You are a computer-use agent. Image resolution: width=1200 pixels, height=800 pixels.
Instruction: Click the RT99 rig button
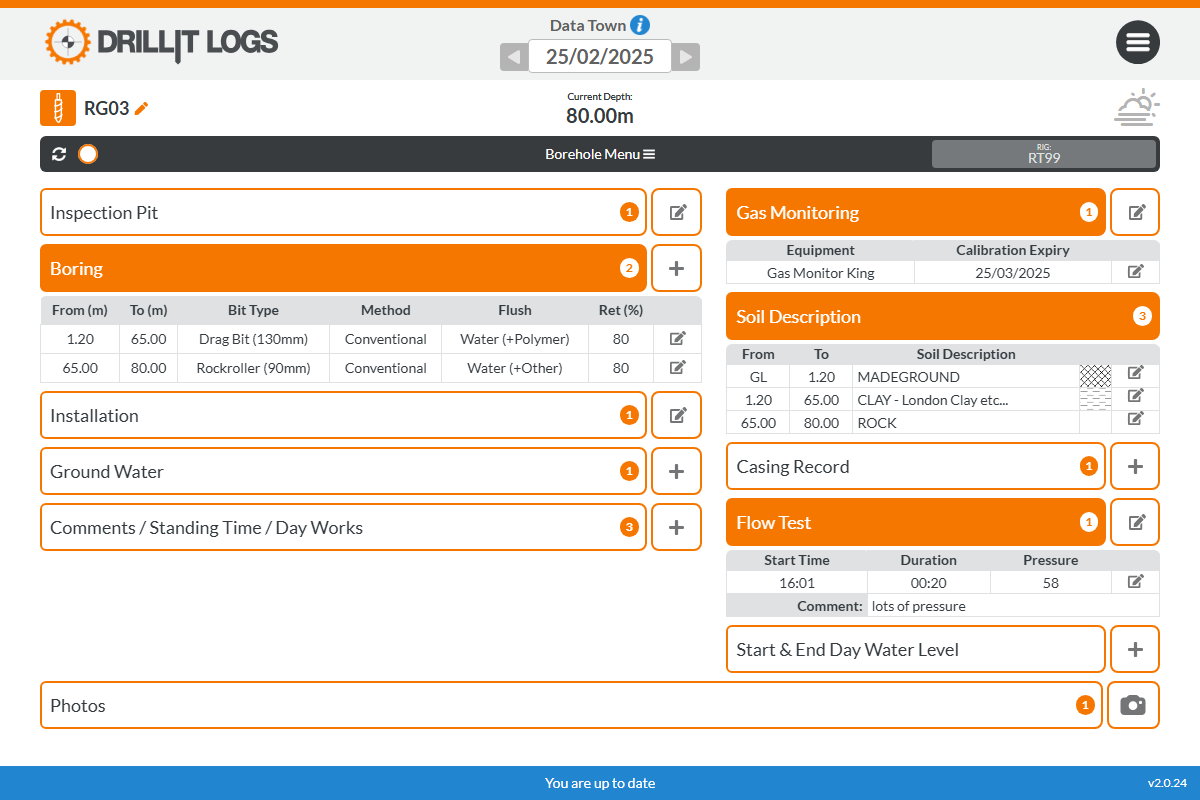[1043, 154]
